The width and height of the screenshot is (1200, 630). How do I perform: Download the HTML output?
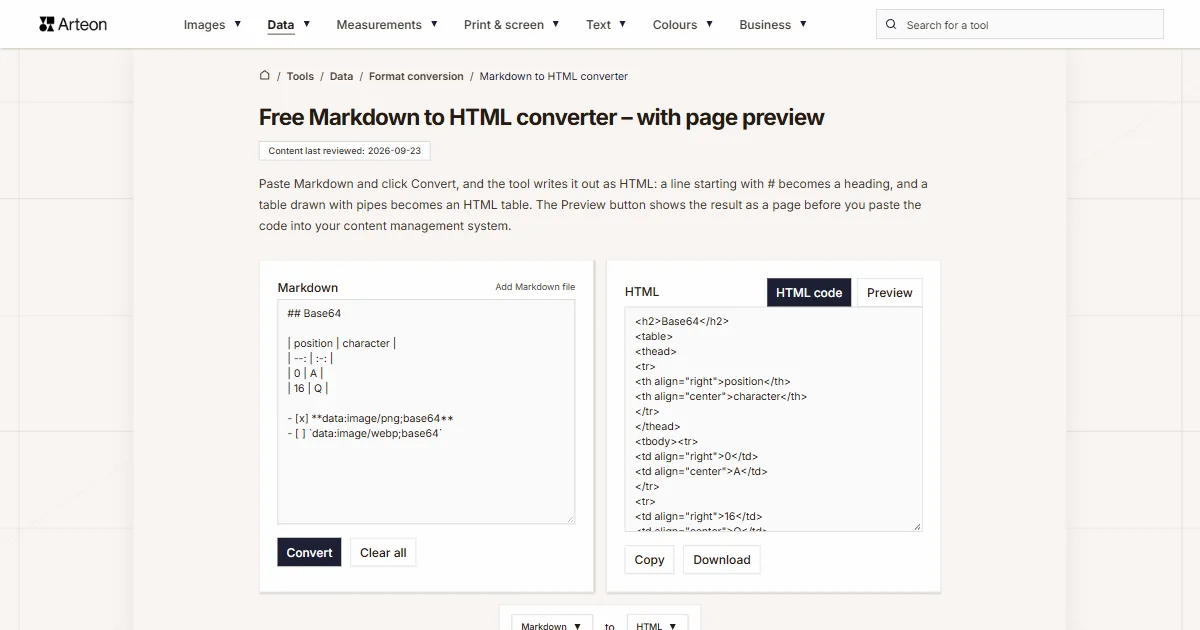[x=722, y=559]
